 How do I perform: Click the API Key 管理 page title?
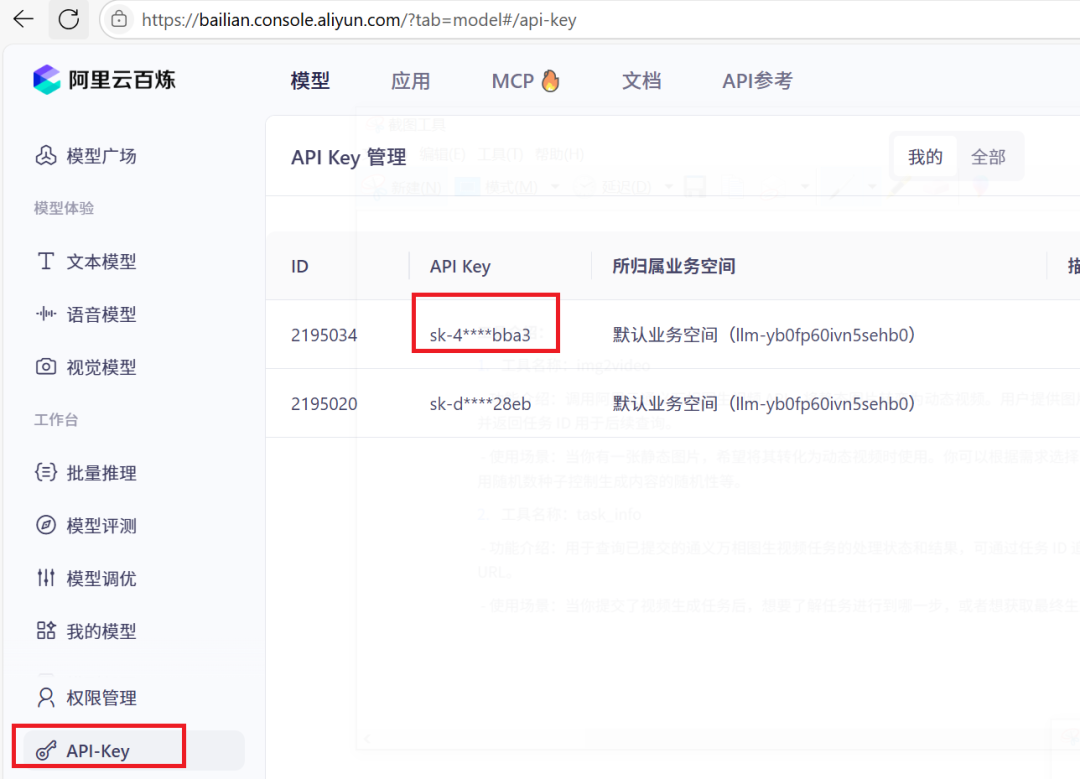click(x=349, y=157)
